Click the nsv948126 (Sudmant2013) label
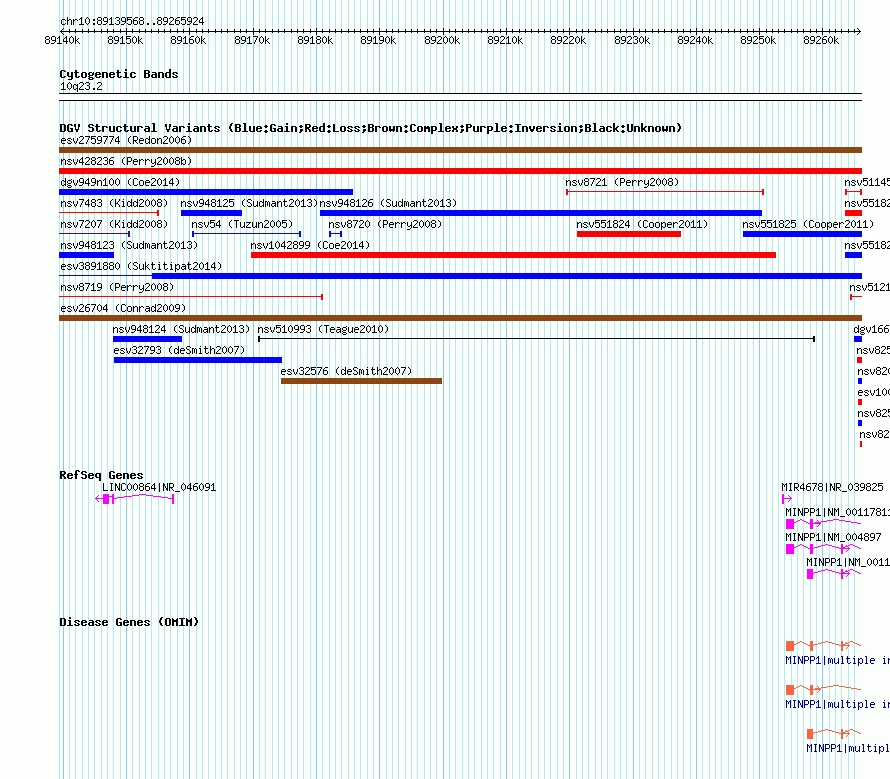The width and height of the screenshot is (890, 779). click(388, 203)
